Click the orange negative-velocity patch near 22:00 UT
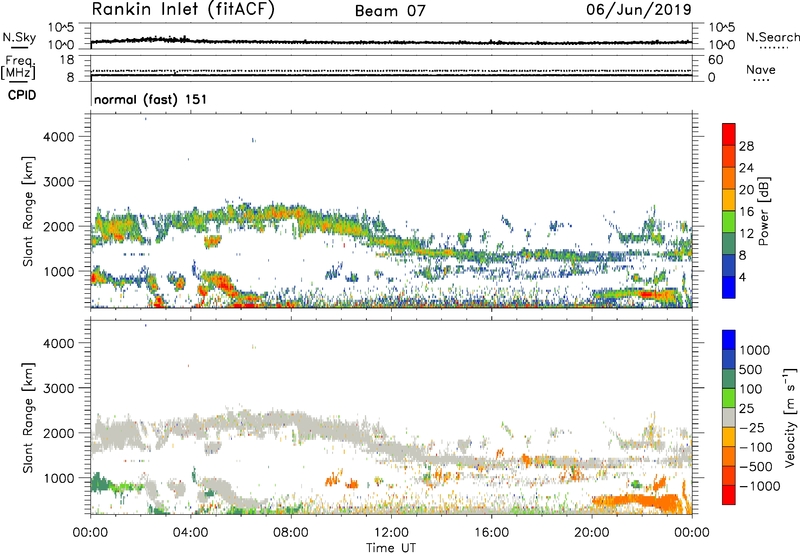 [x=638, y=501]
